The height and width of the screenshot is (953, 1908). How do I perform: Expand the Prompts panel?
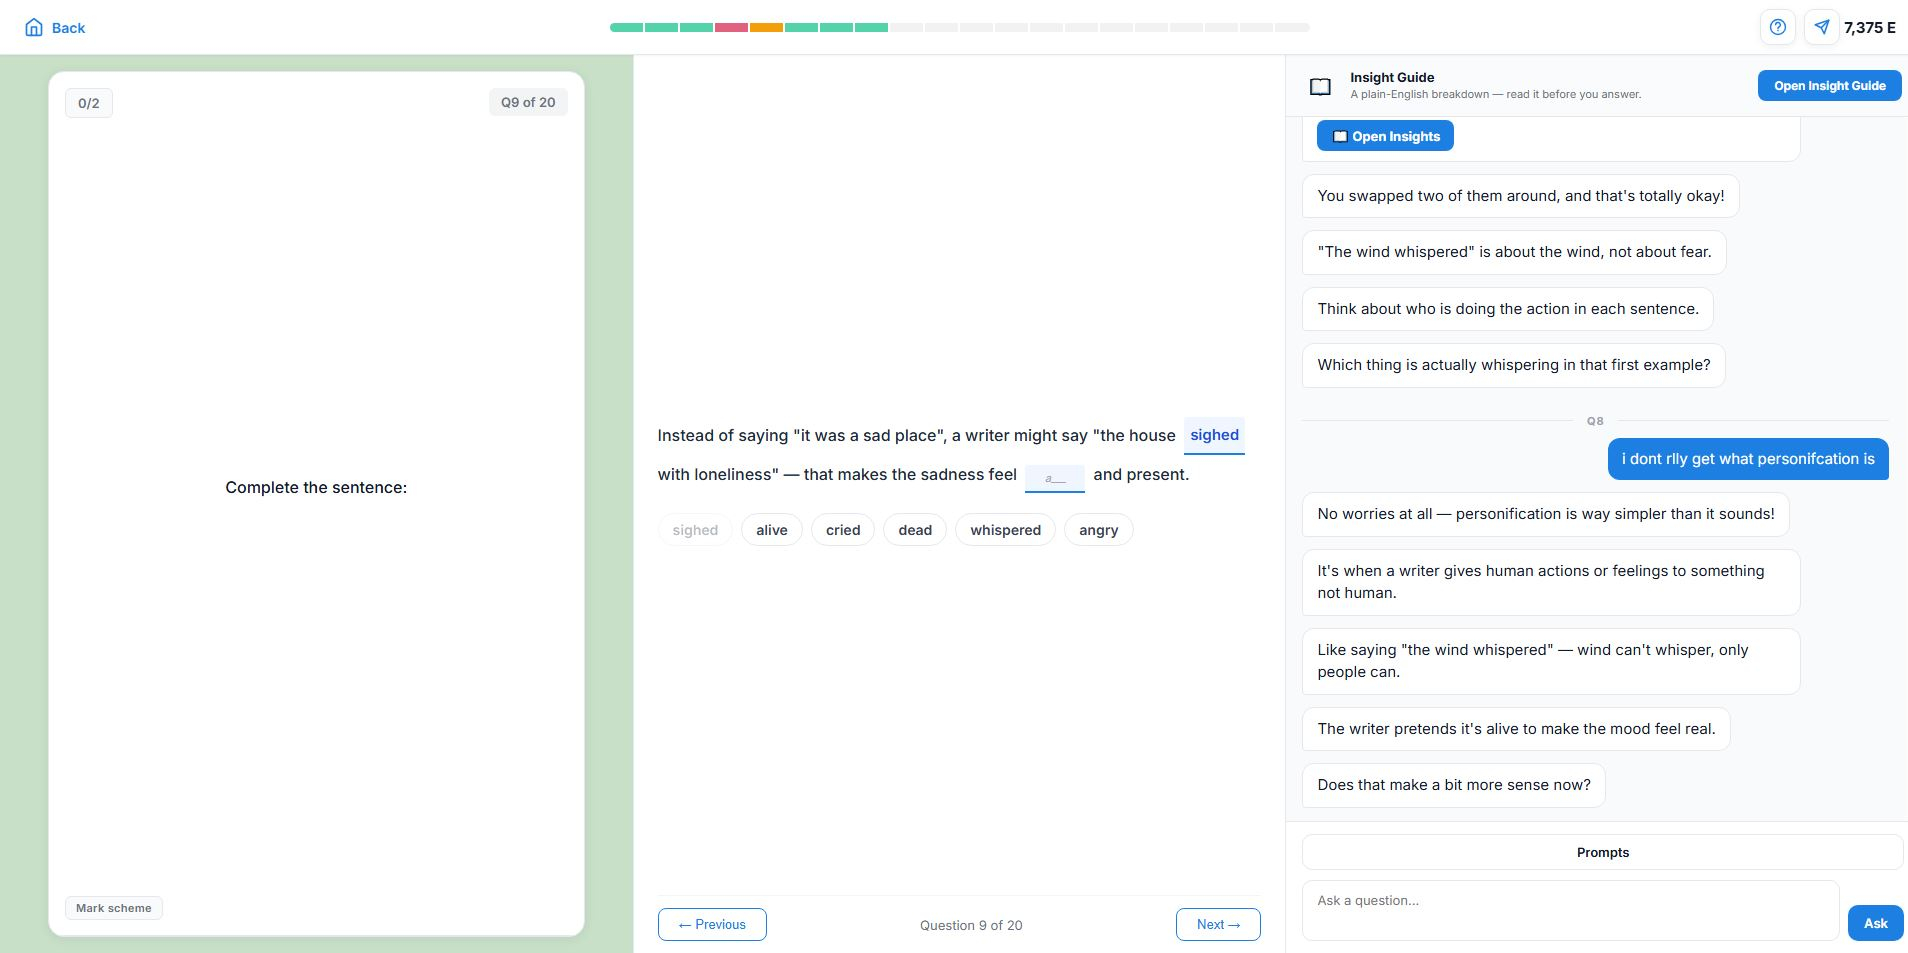click(x=1602, y=852)
